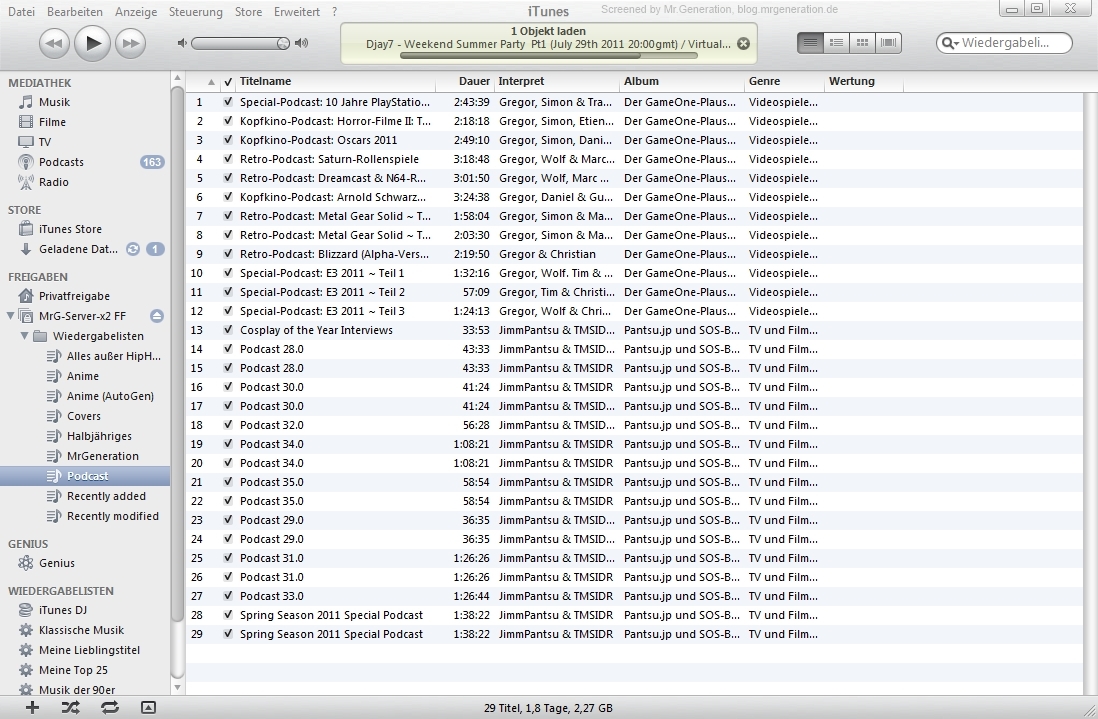The width and height of the screenshot is (1098, 719).
Task: Open the Steuerung menu
Action: (196, 12)
